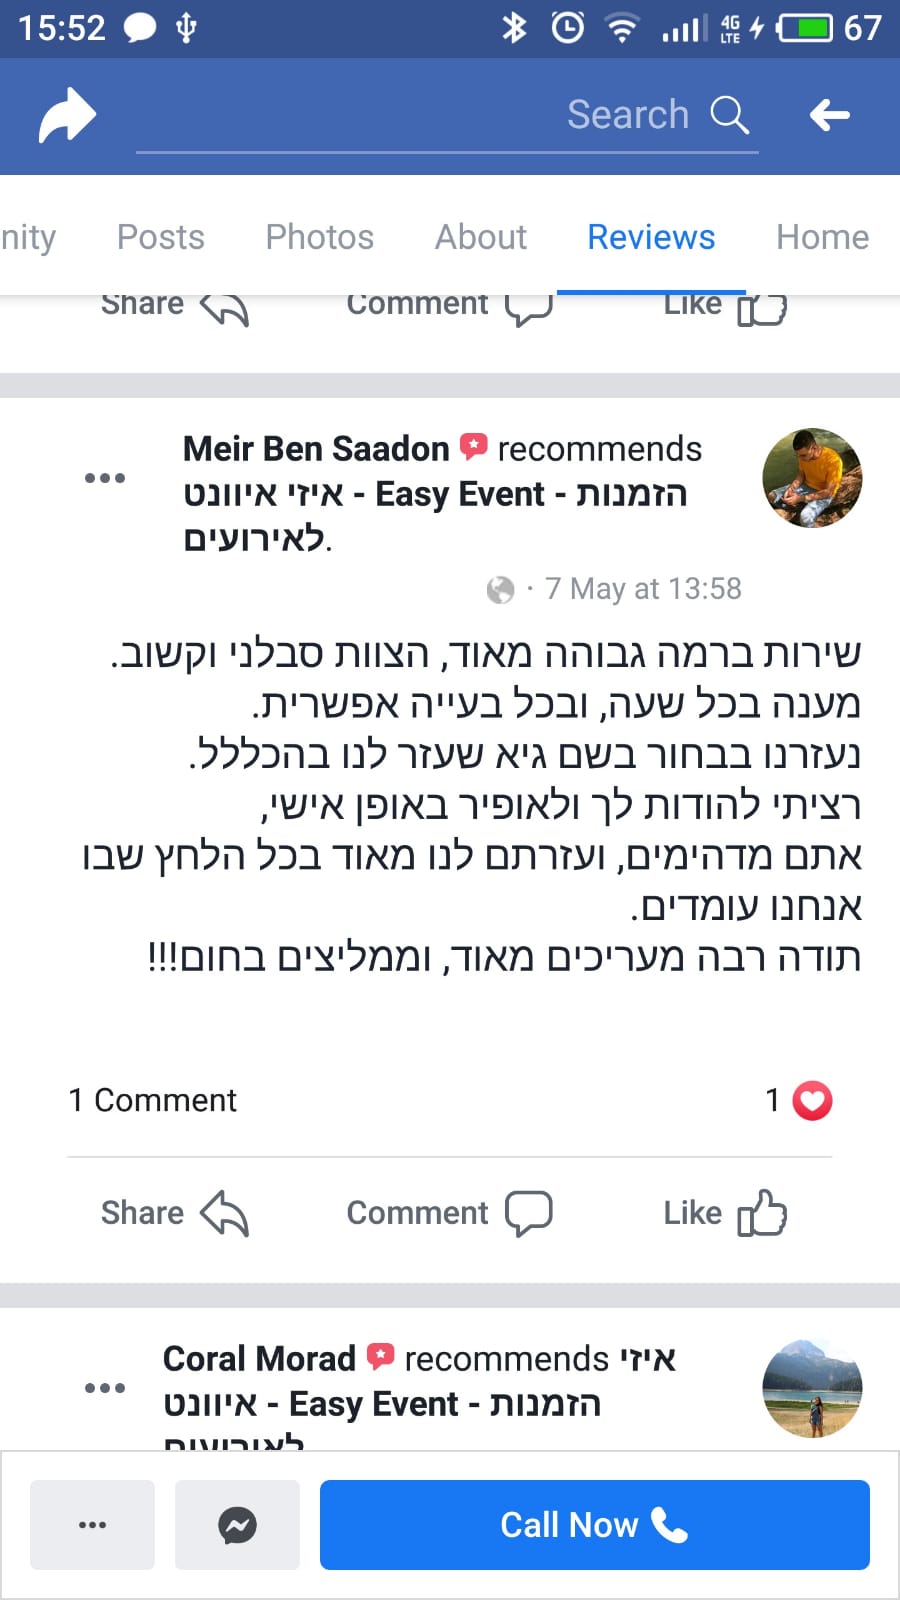Open options menu for Meir Ben Saadon's review

pos(105,478)
